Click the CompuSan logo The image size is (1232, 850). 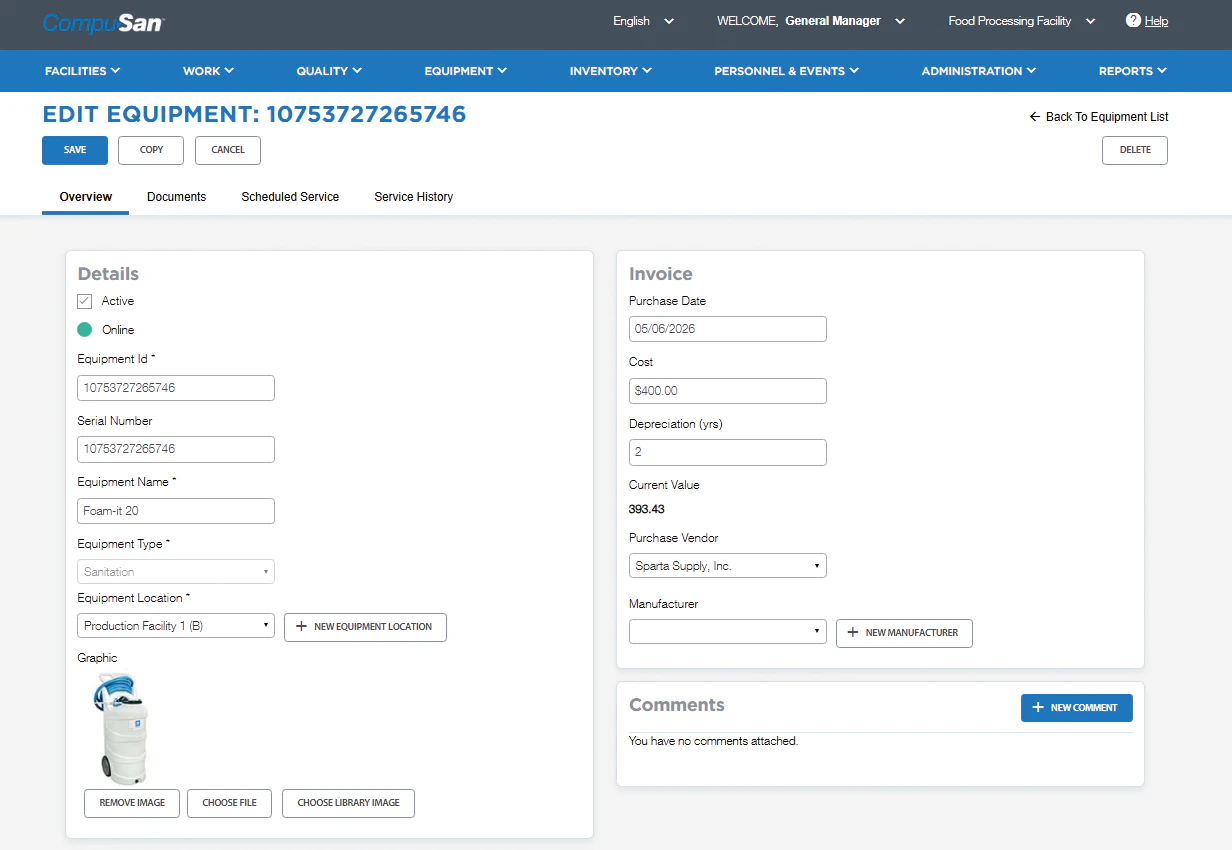point(104,22)
